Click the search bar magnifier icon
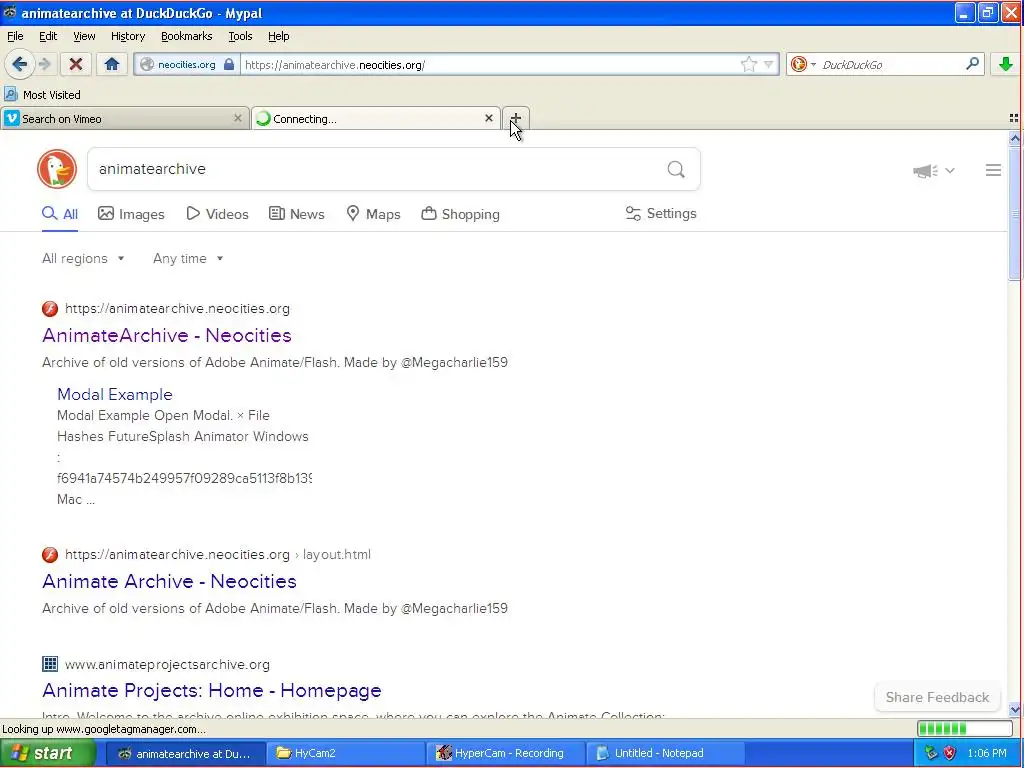This screenshot has width=1024, height=768. [x=972, y=64]
